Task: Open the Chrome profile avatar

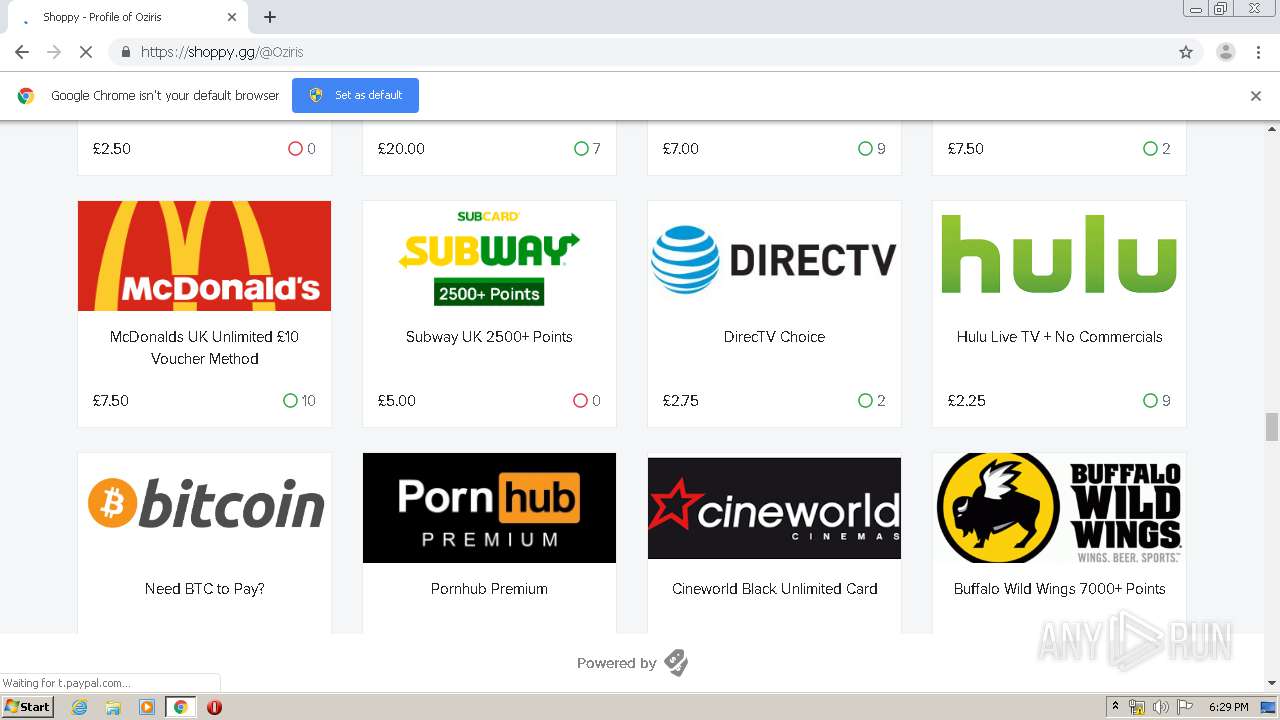Action: coord(1225,52)
